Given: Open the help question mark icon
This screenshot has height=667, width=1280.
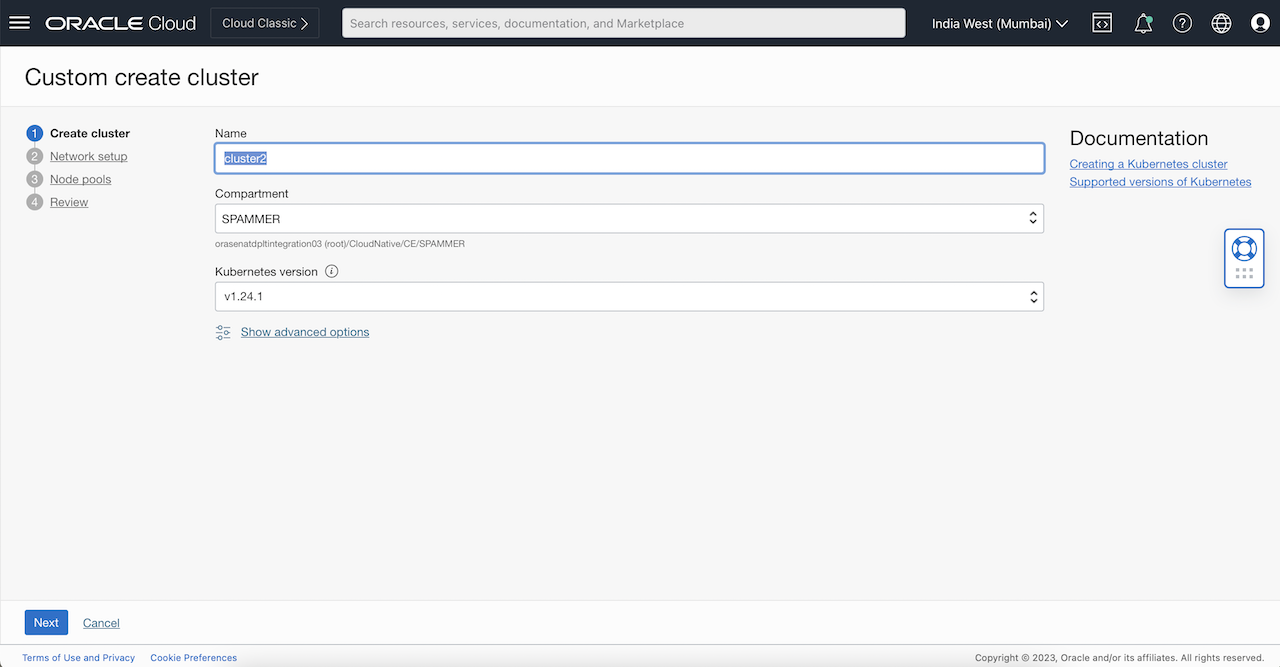Looking at the screenshot, I should click(1182, 23).
